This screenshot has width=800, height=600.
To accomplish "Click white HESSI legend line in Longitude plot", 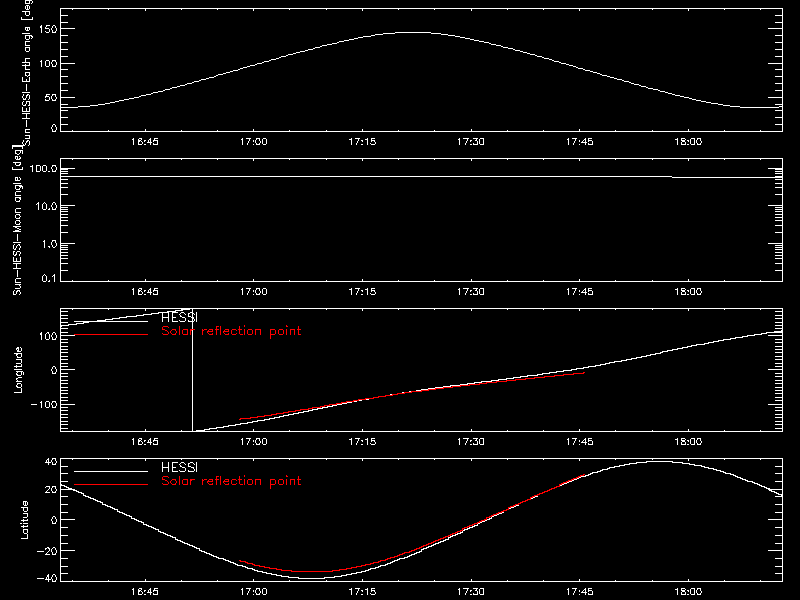I will click(x=111, y=321).
